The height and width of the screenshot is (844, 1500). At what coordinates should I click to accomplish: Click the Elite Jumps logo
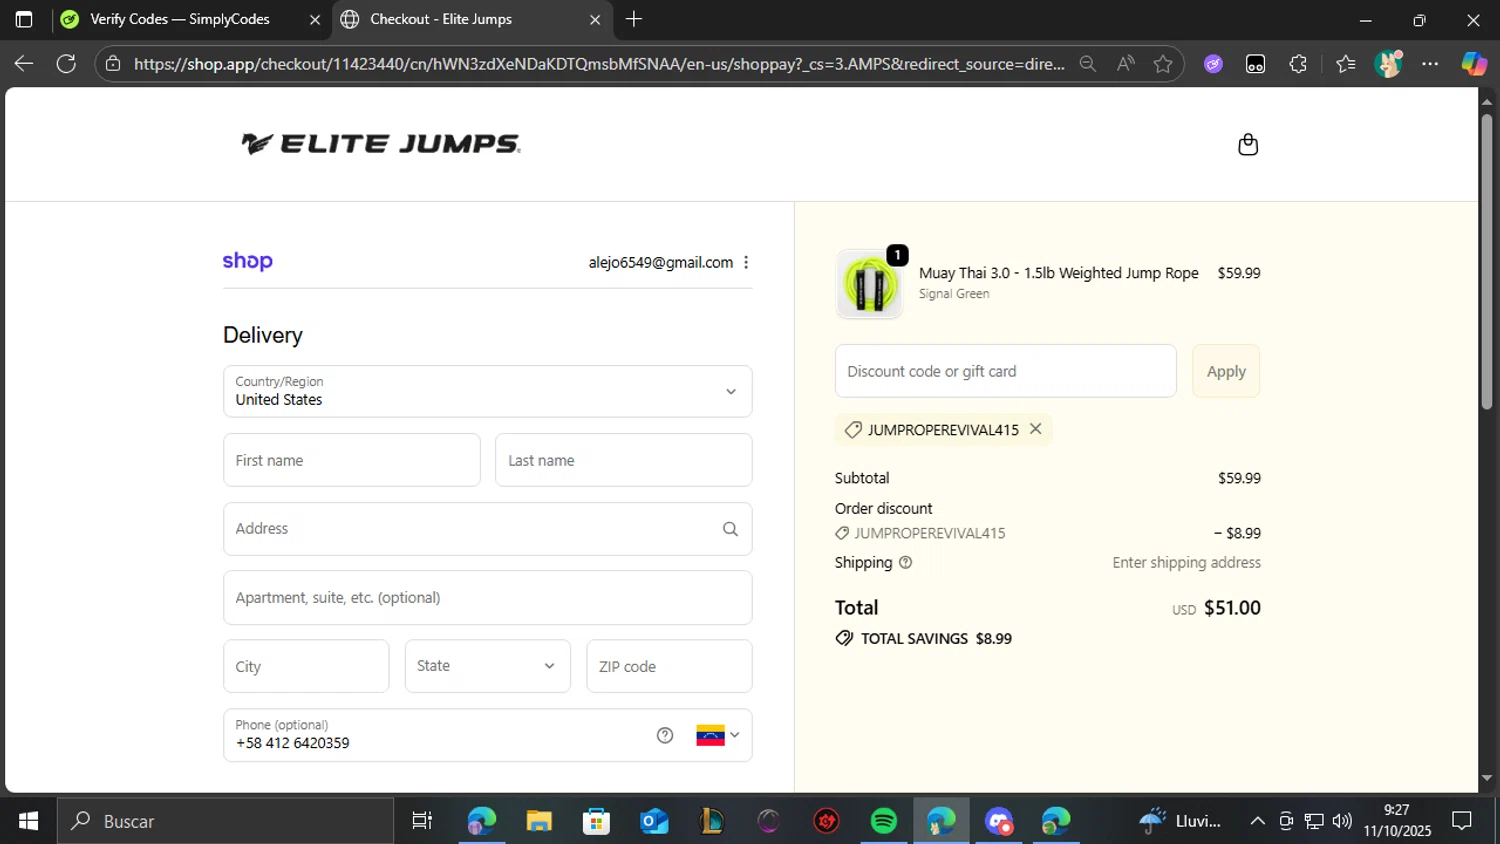pyautogui.click(x=381, y=144)
